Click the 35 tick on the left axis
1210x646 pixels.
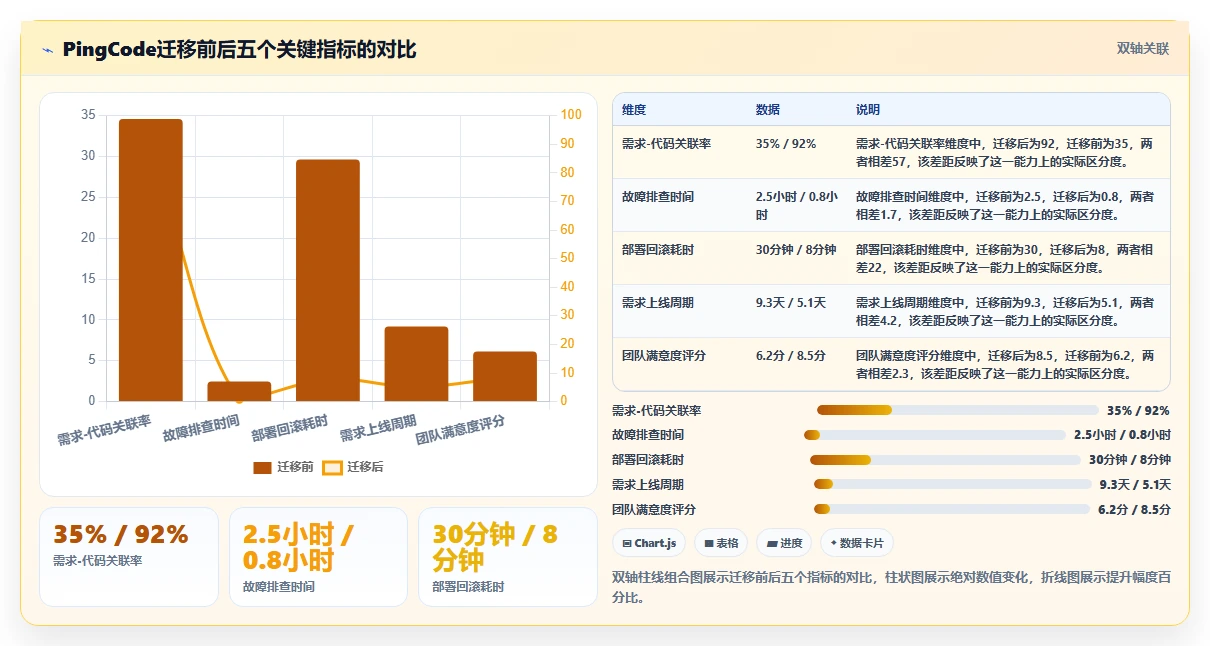tap(88, 115)
